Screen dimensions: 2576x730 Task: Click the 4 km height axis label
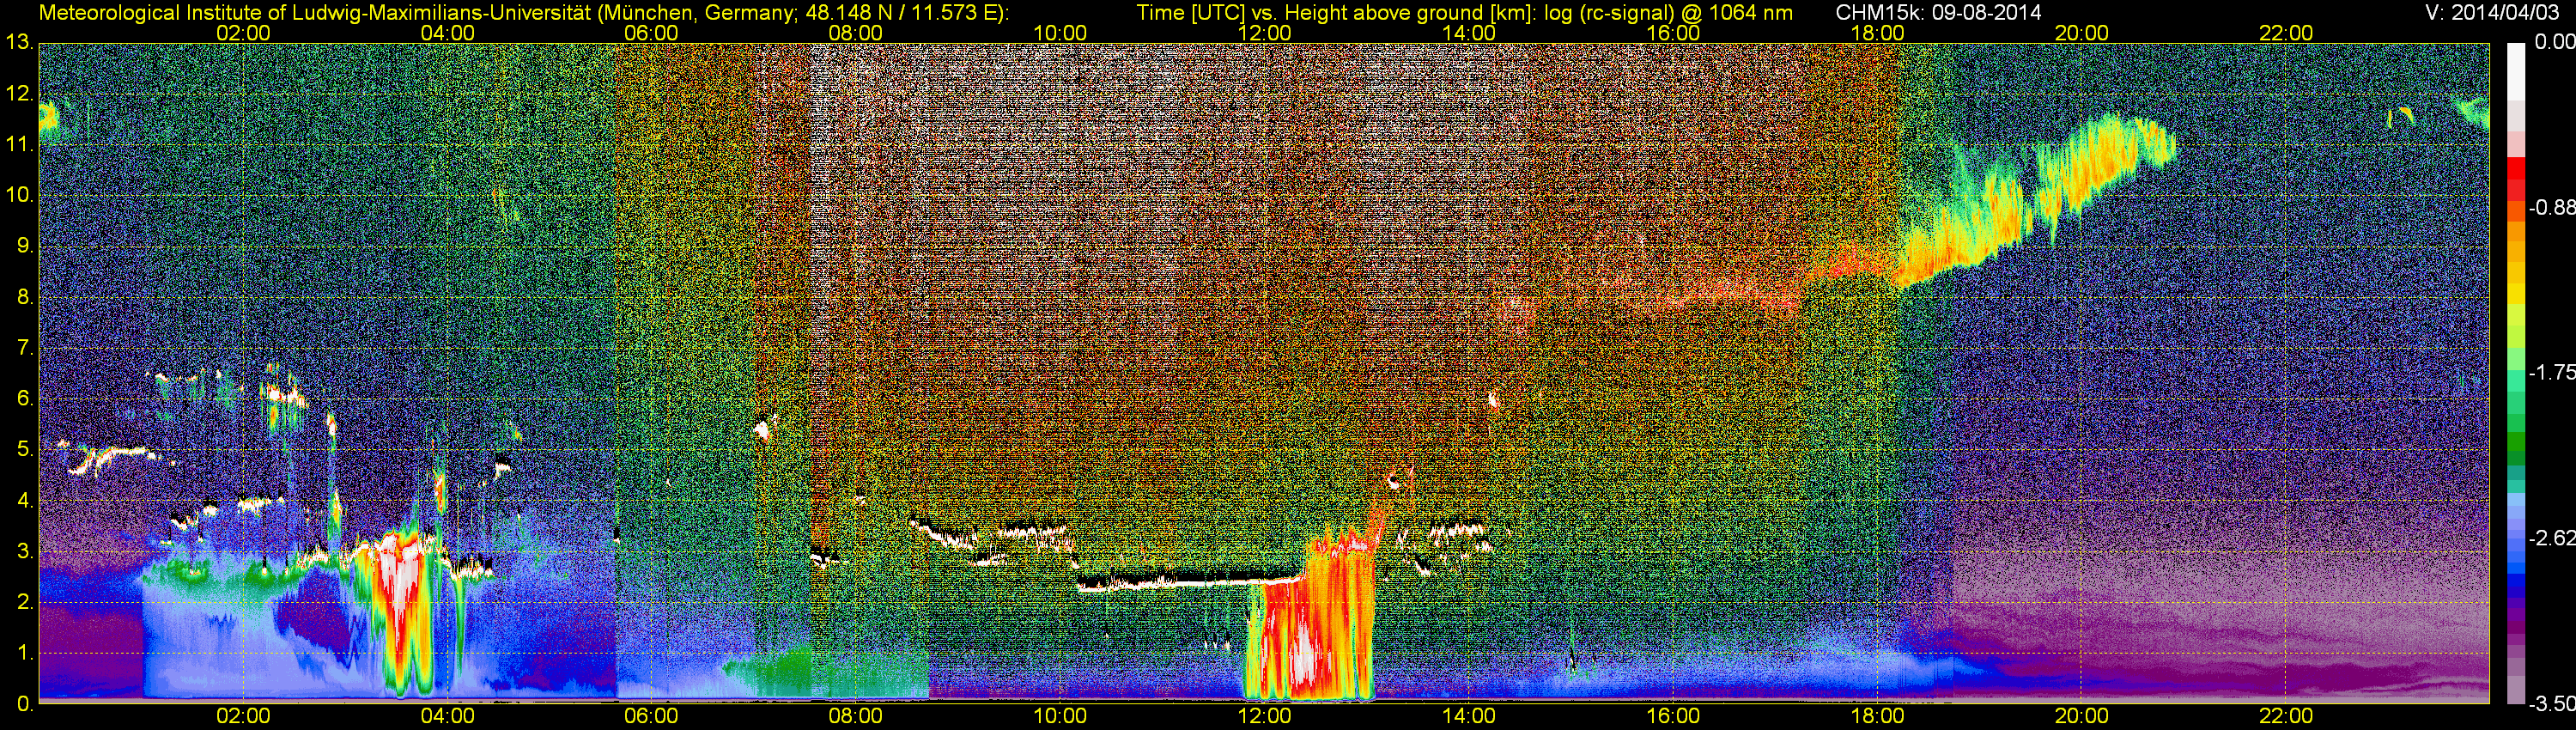[x=23, y=501]
